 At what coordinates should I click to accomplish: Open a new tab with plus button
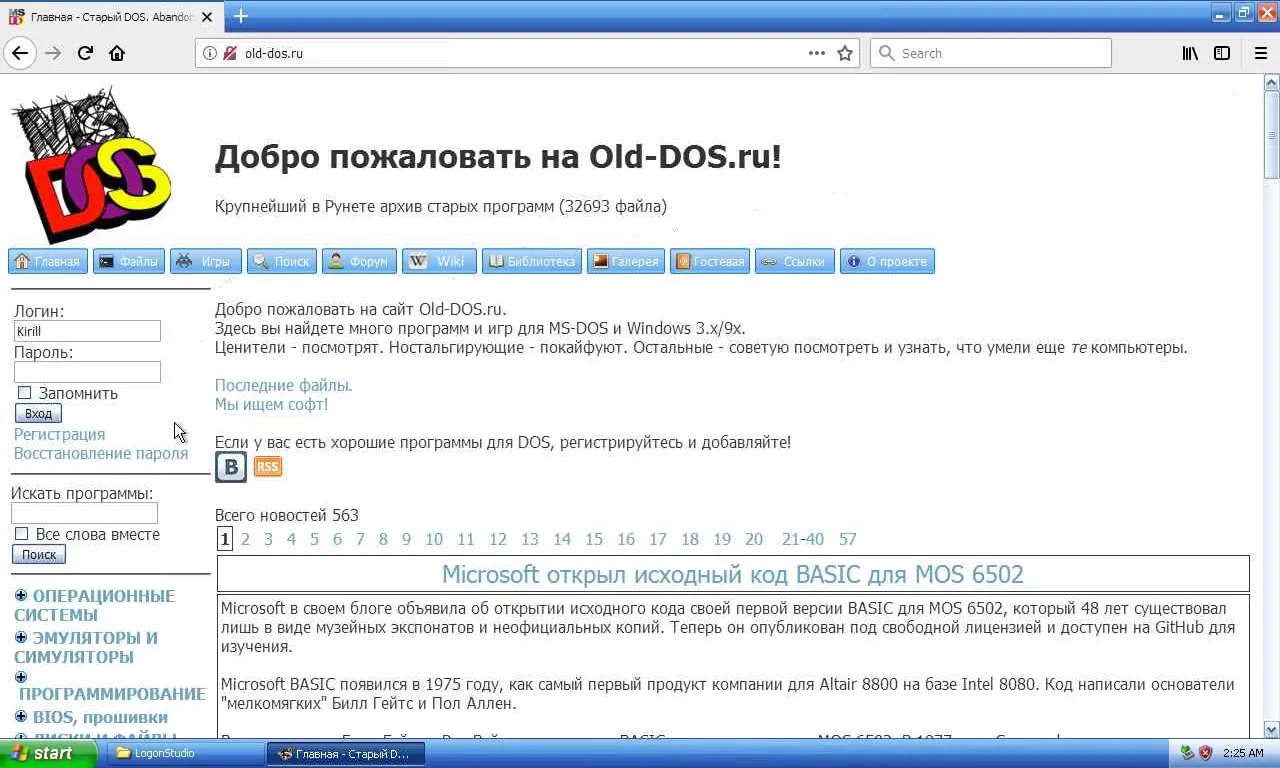pyautogui.click(x=241, y=16)
